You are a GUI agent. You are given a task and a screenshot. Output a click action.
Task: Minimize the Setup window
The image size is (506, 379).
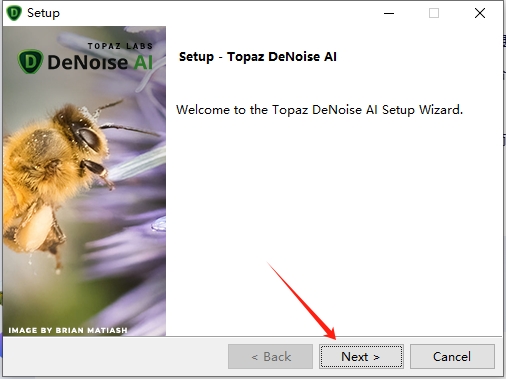(389, 13)
